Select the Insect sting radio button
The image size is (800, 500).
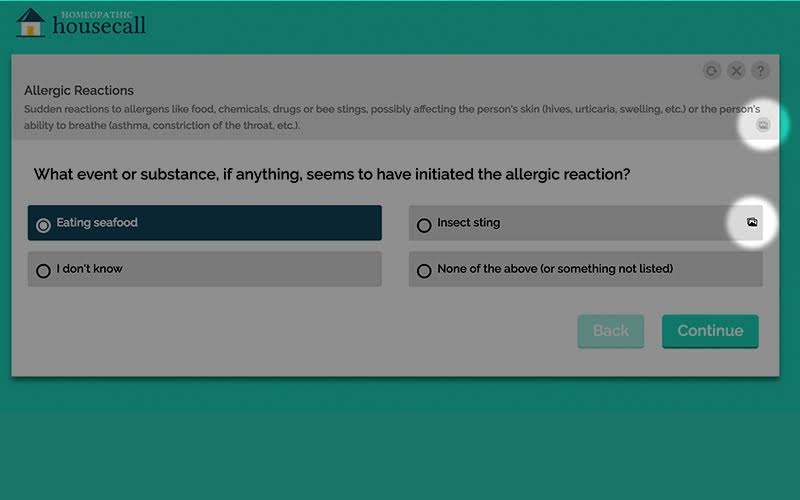coord(424,225)
